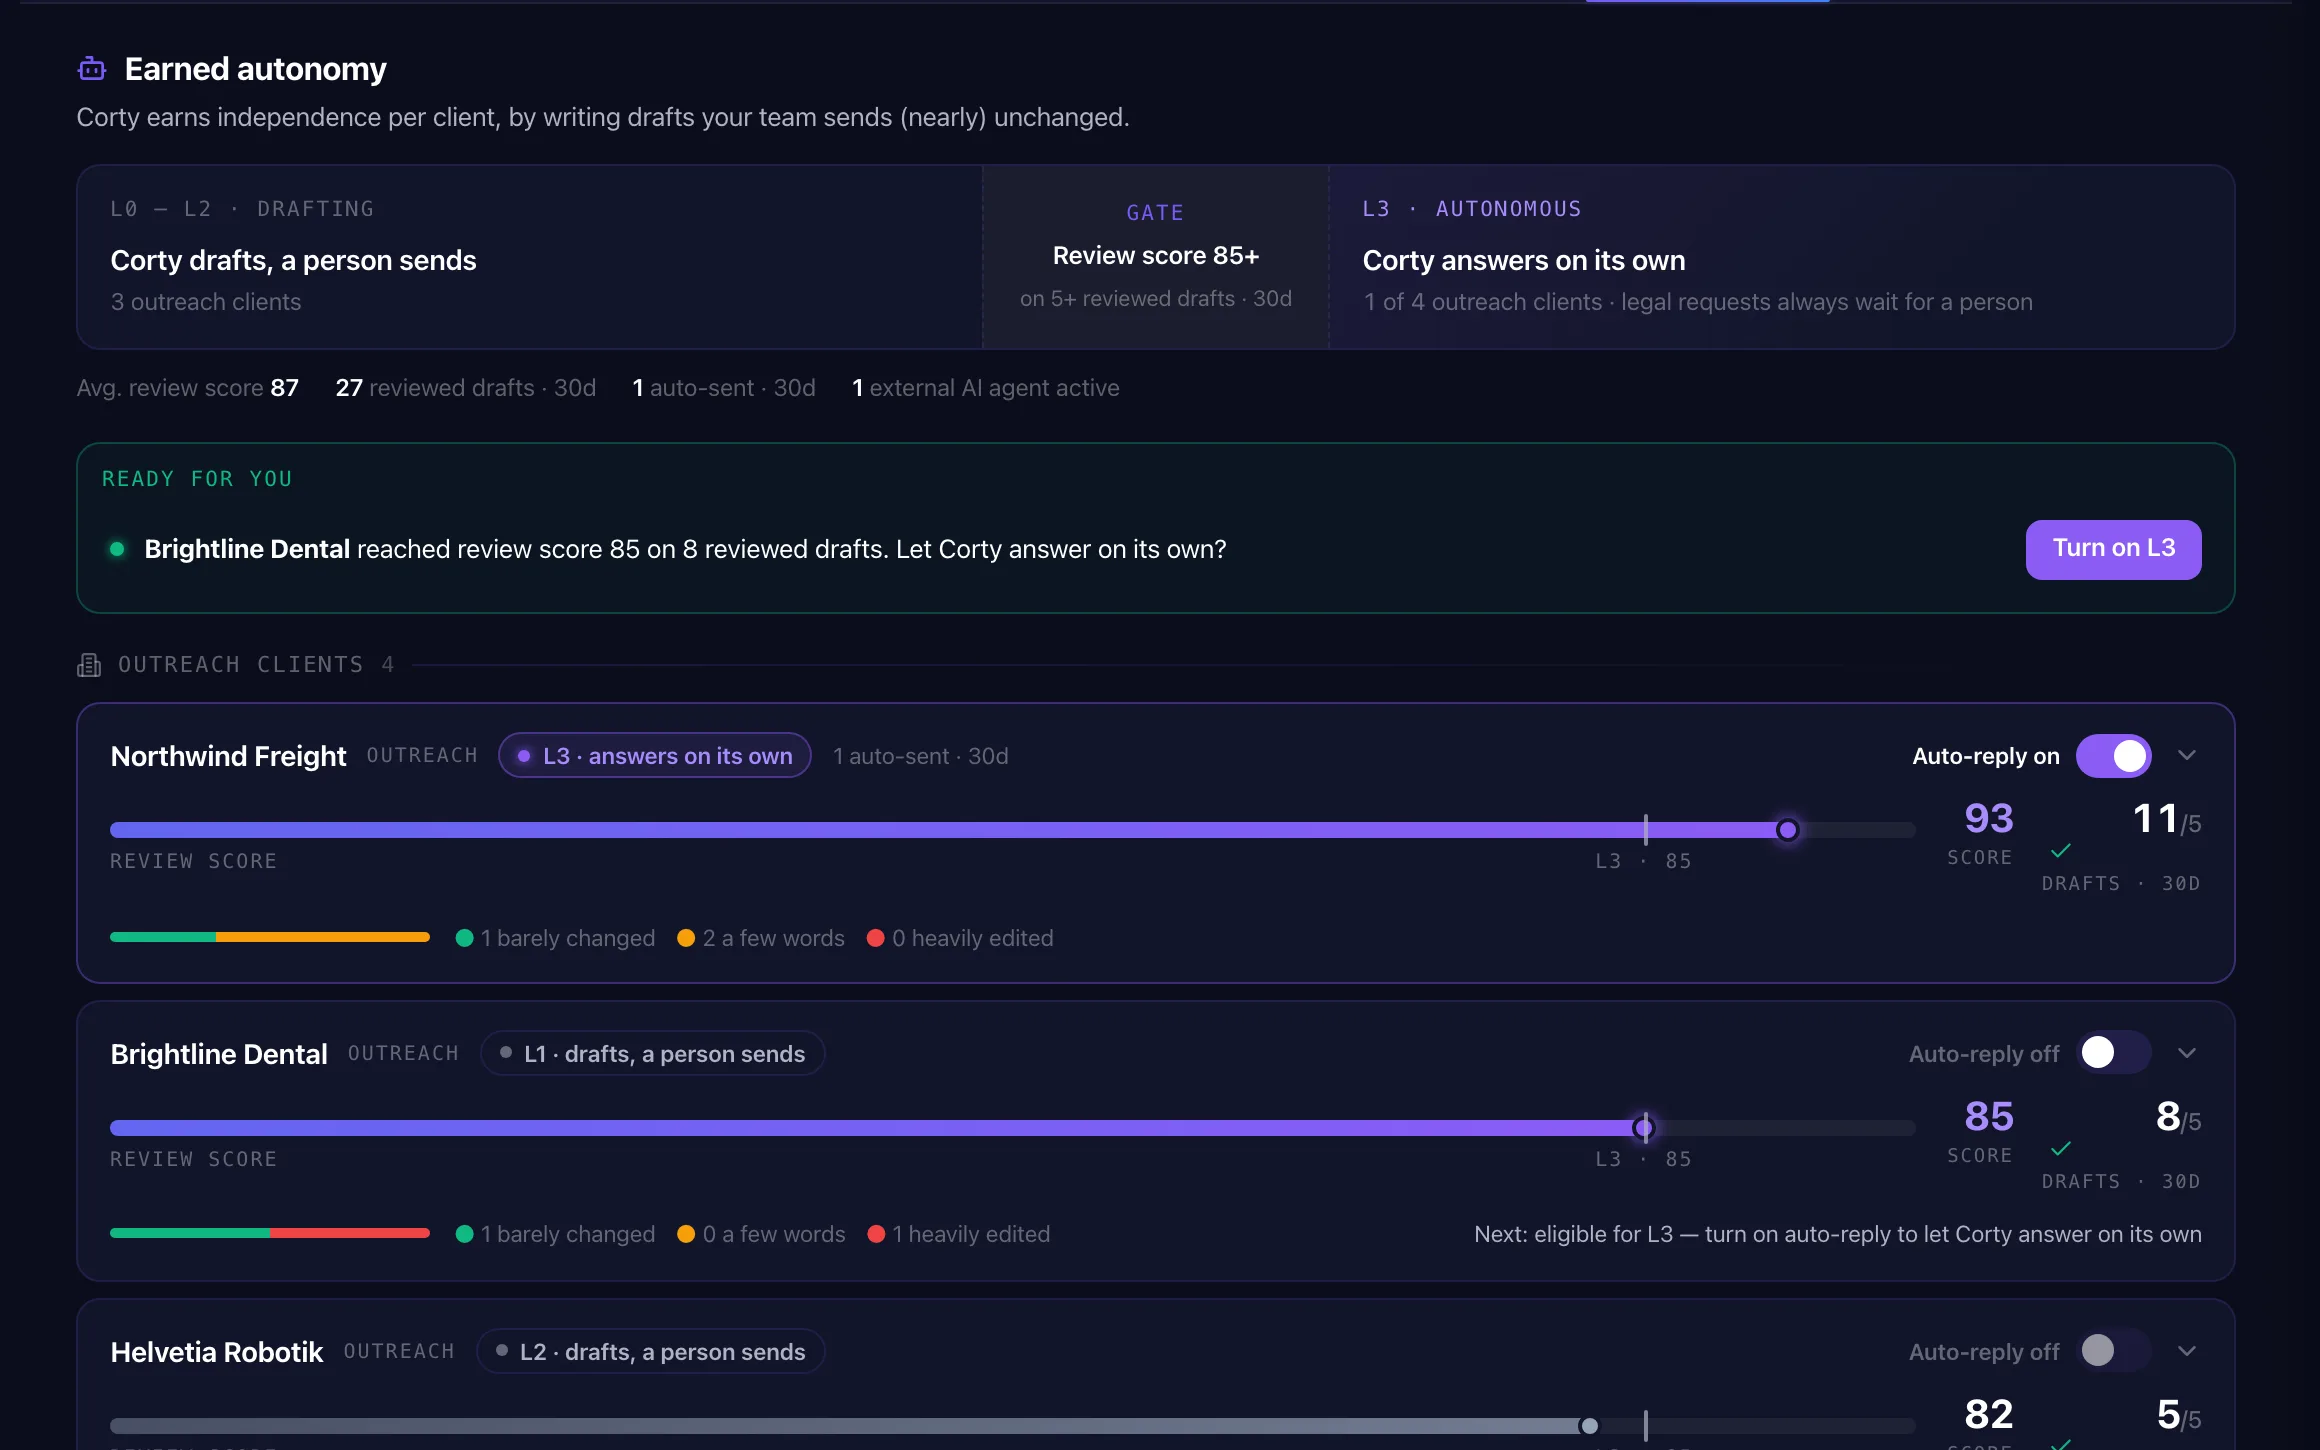
Task: Click 'Avg. review score 87' stat
Action: 188,388
